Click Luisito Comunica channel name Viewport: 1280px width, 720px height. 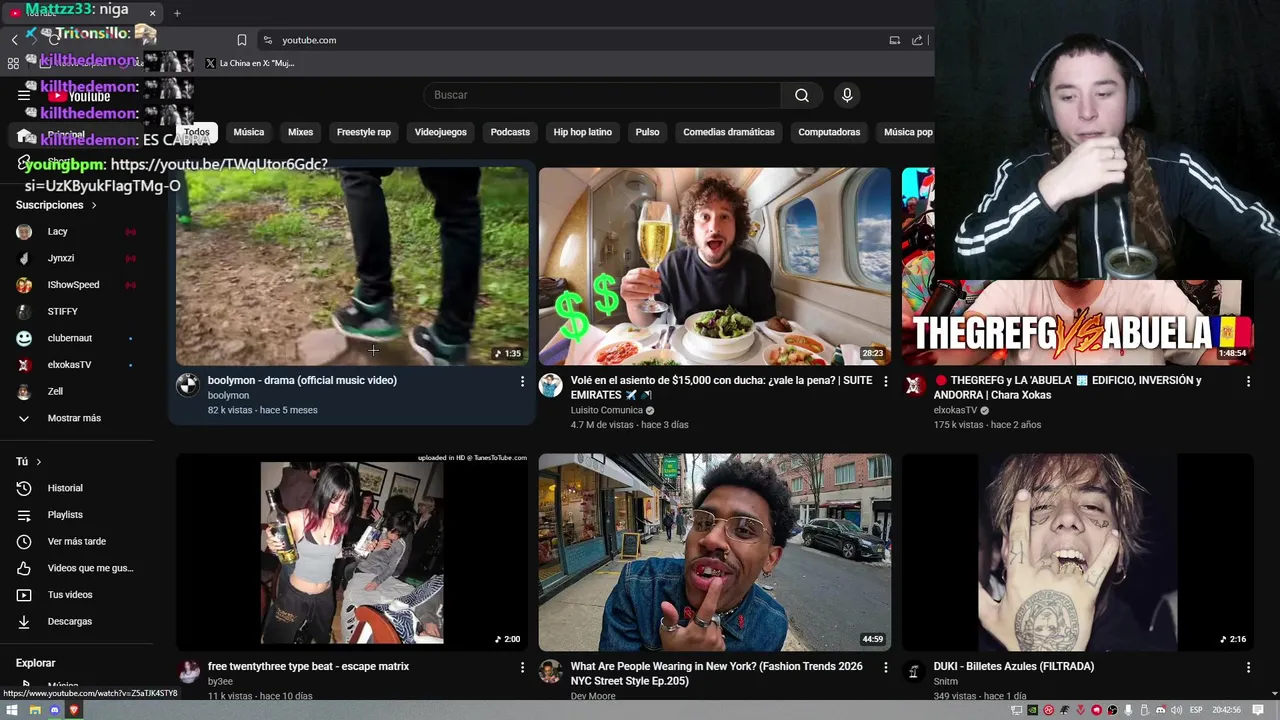(x=606, y=410)
